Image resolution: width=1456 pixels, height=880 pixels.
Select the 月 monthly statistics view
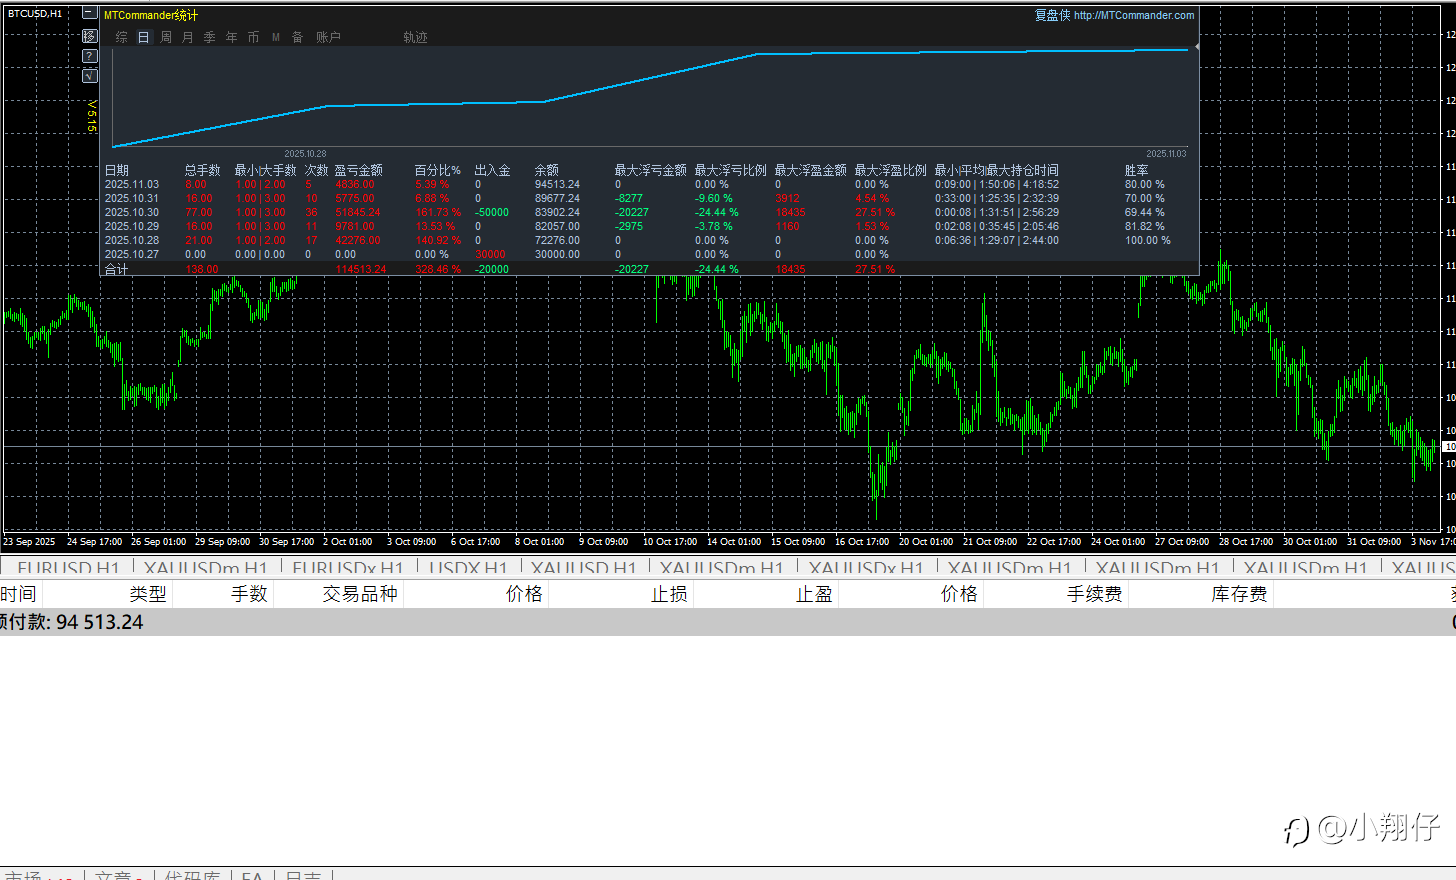tap(188, 37)
